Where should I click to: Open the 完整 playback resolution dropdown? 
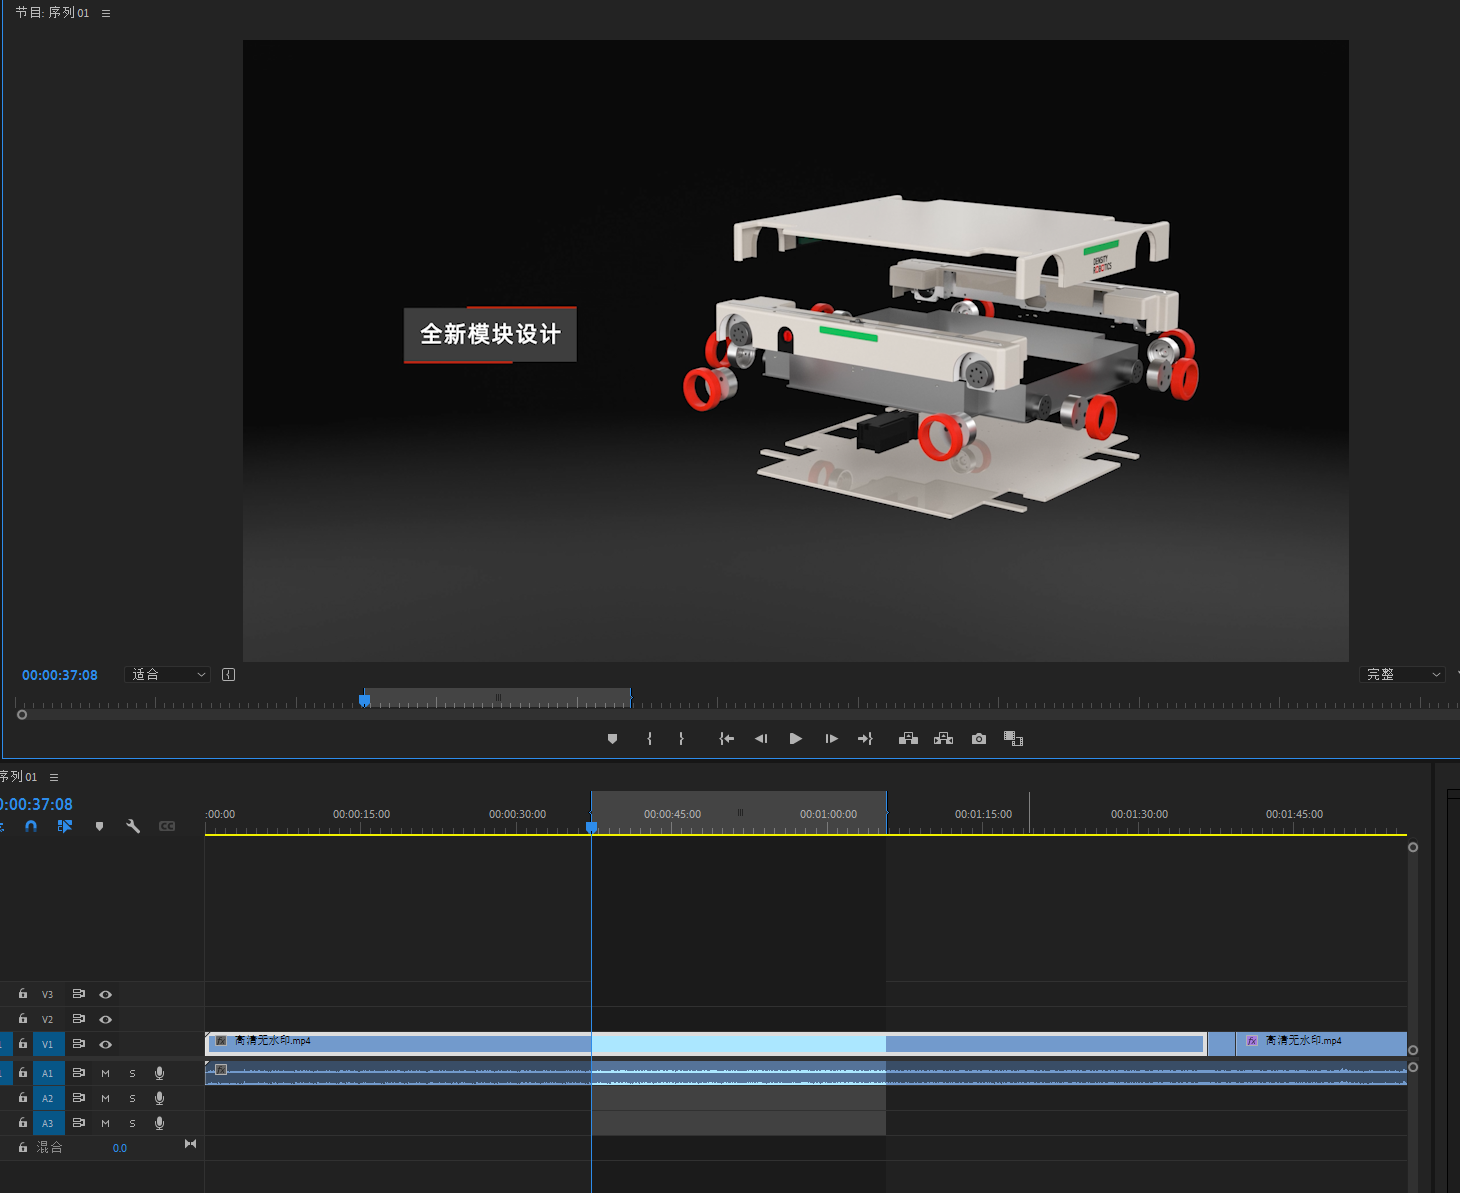[1402, 675]
